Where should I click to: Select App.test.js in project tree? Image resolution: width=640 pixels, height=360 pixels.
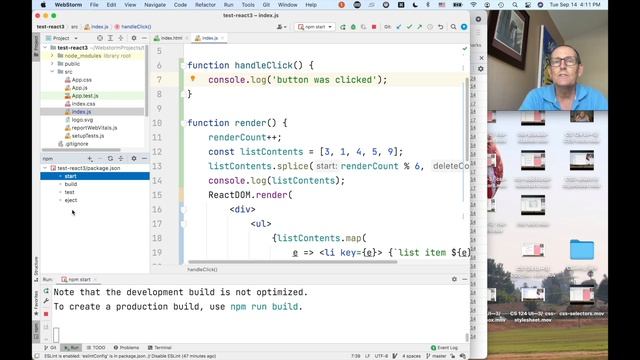tap(85, 96)
